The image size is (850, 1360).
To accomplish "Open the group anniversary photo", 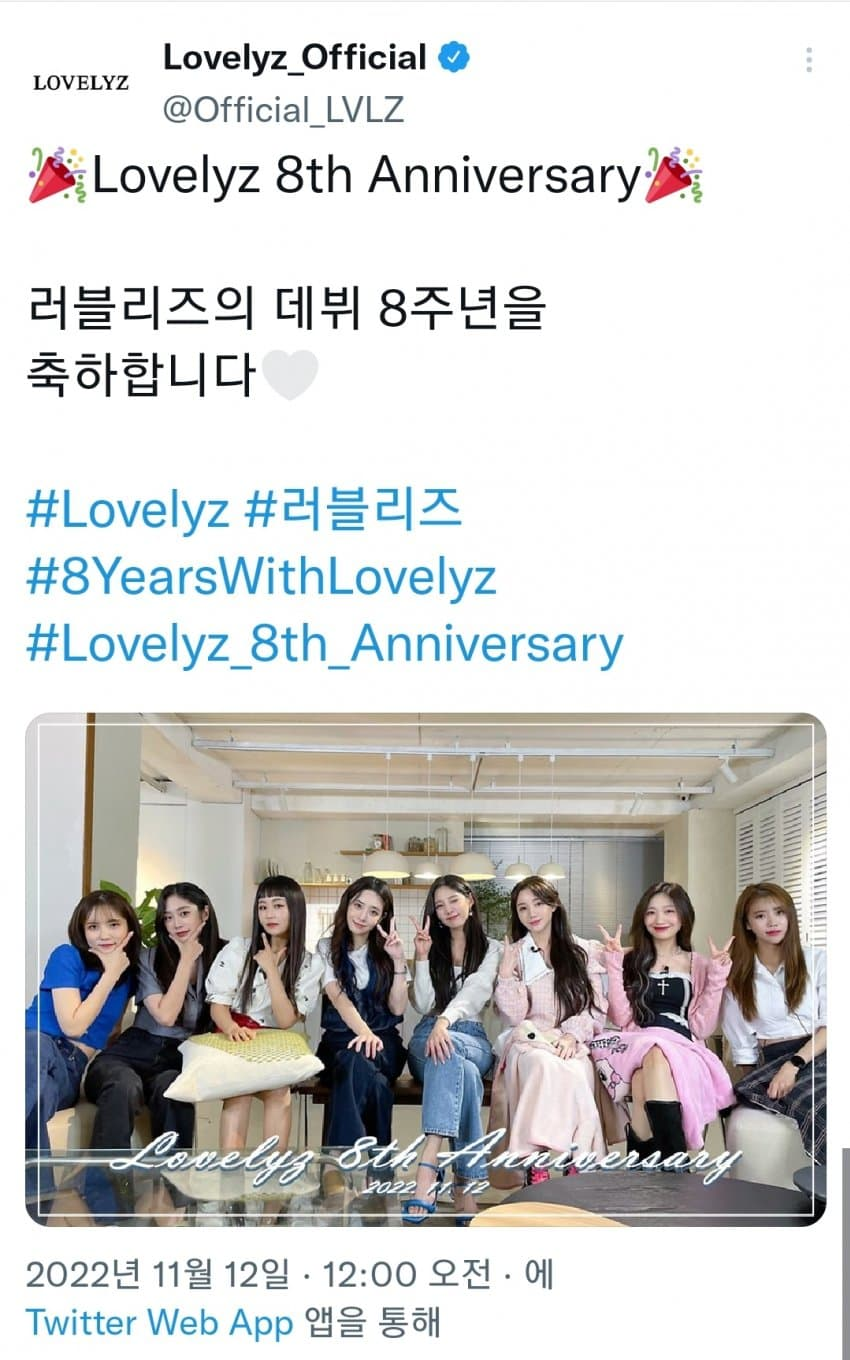I will (x=426, y=969).
